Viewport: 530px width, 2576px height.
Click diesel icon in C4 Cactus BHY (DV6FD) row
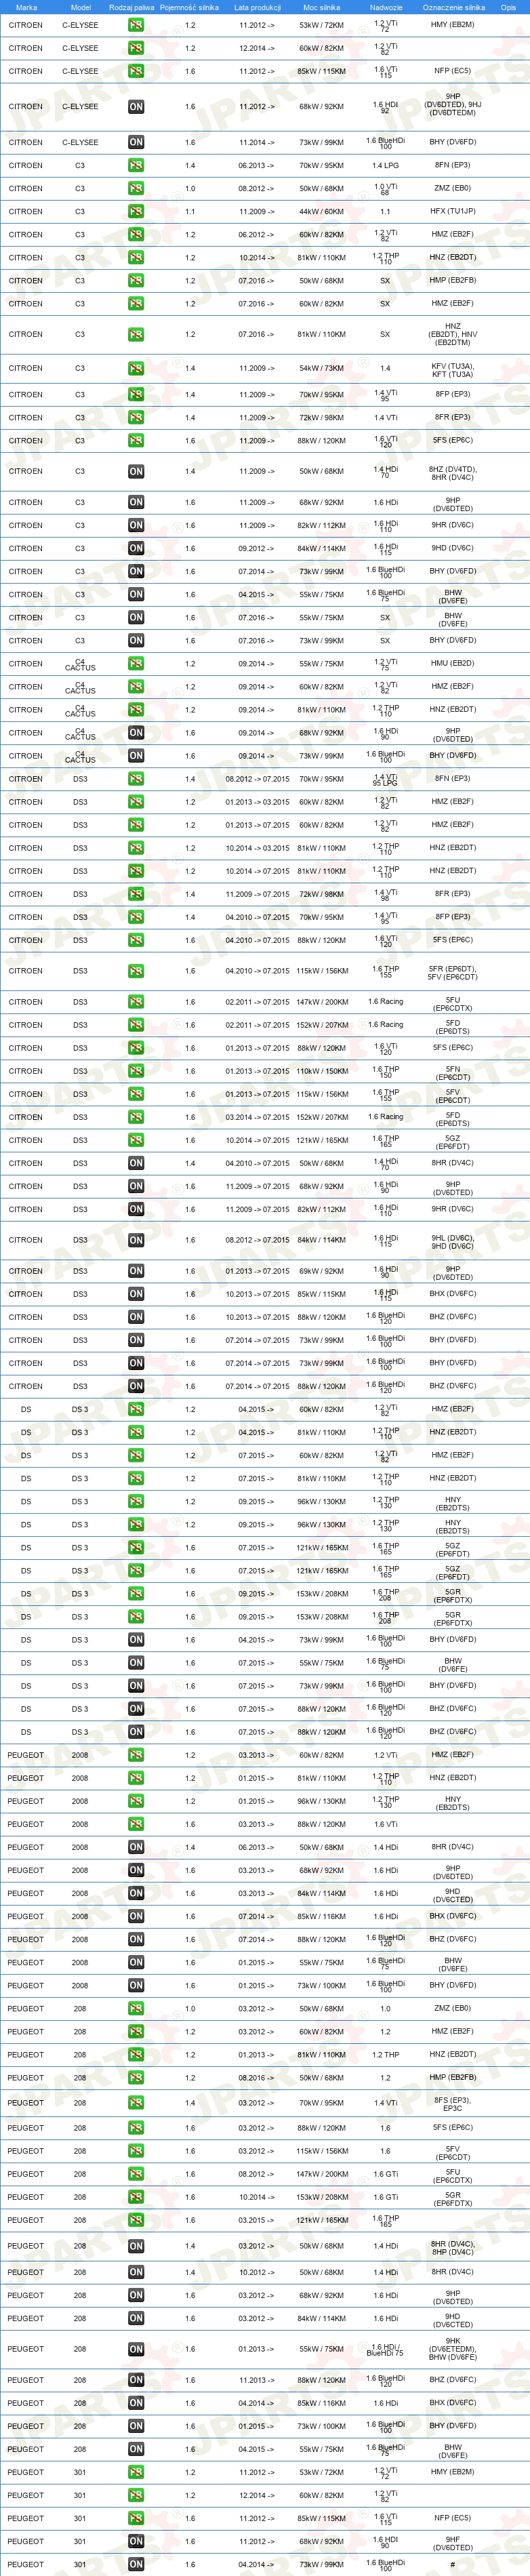point(136,756)
